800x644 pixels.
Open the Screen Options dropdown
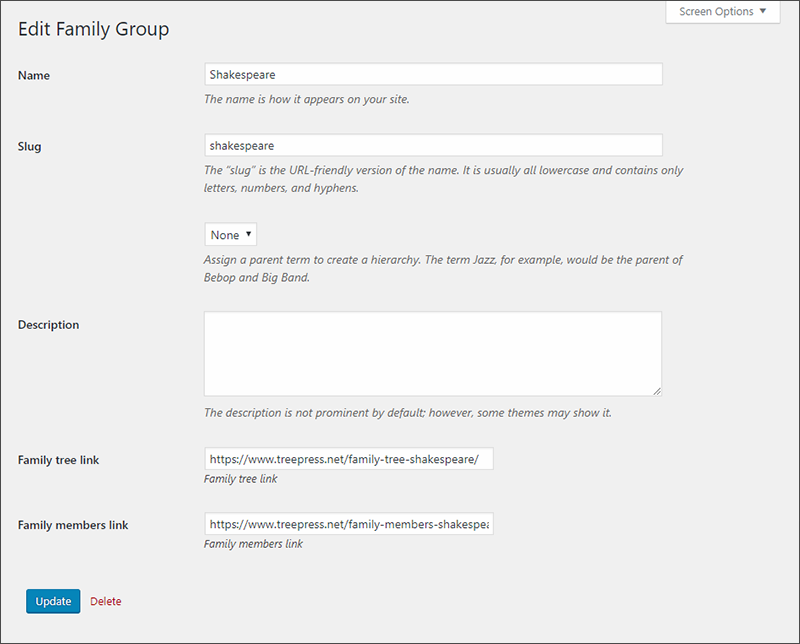[722, 12]
